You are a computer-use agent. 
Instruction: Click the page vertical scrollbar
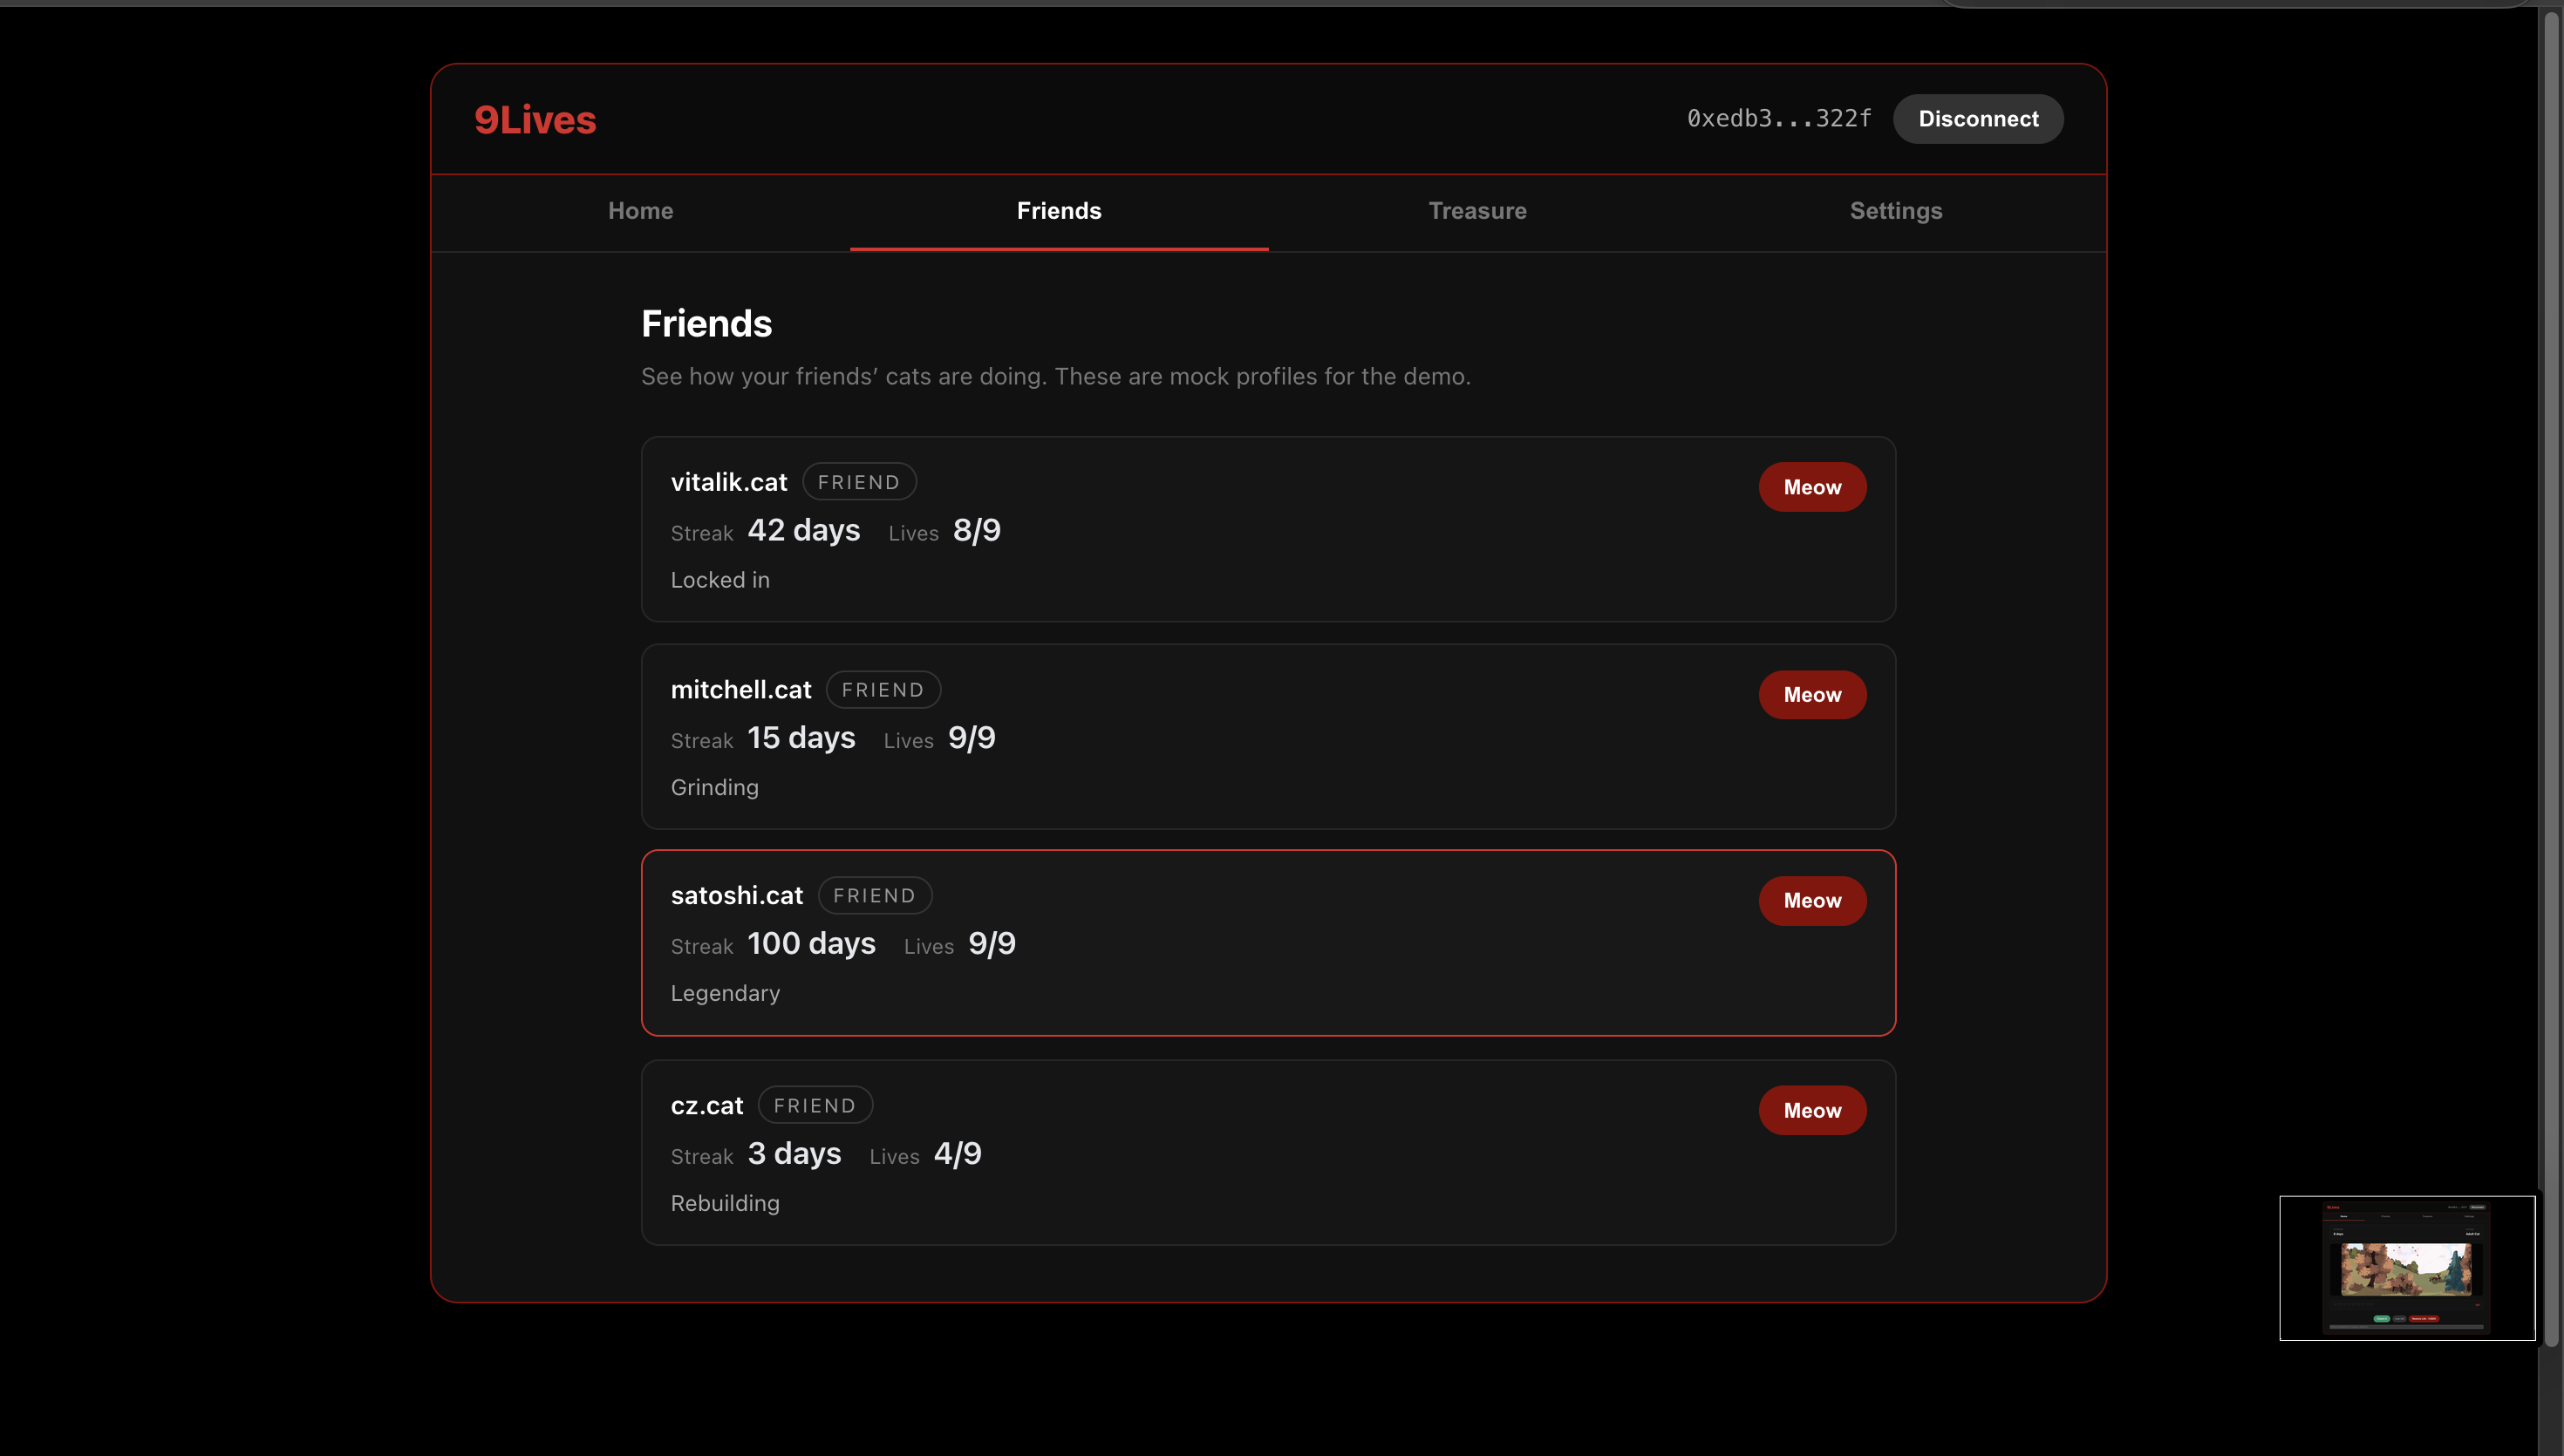2551,680
